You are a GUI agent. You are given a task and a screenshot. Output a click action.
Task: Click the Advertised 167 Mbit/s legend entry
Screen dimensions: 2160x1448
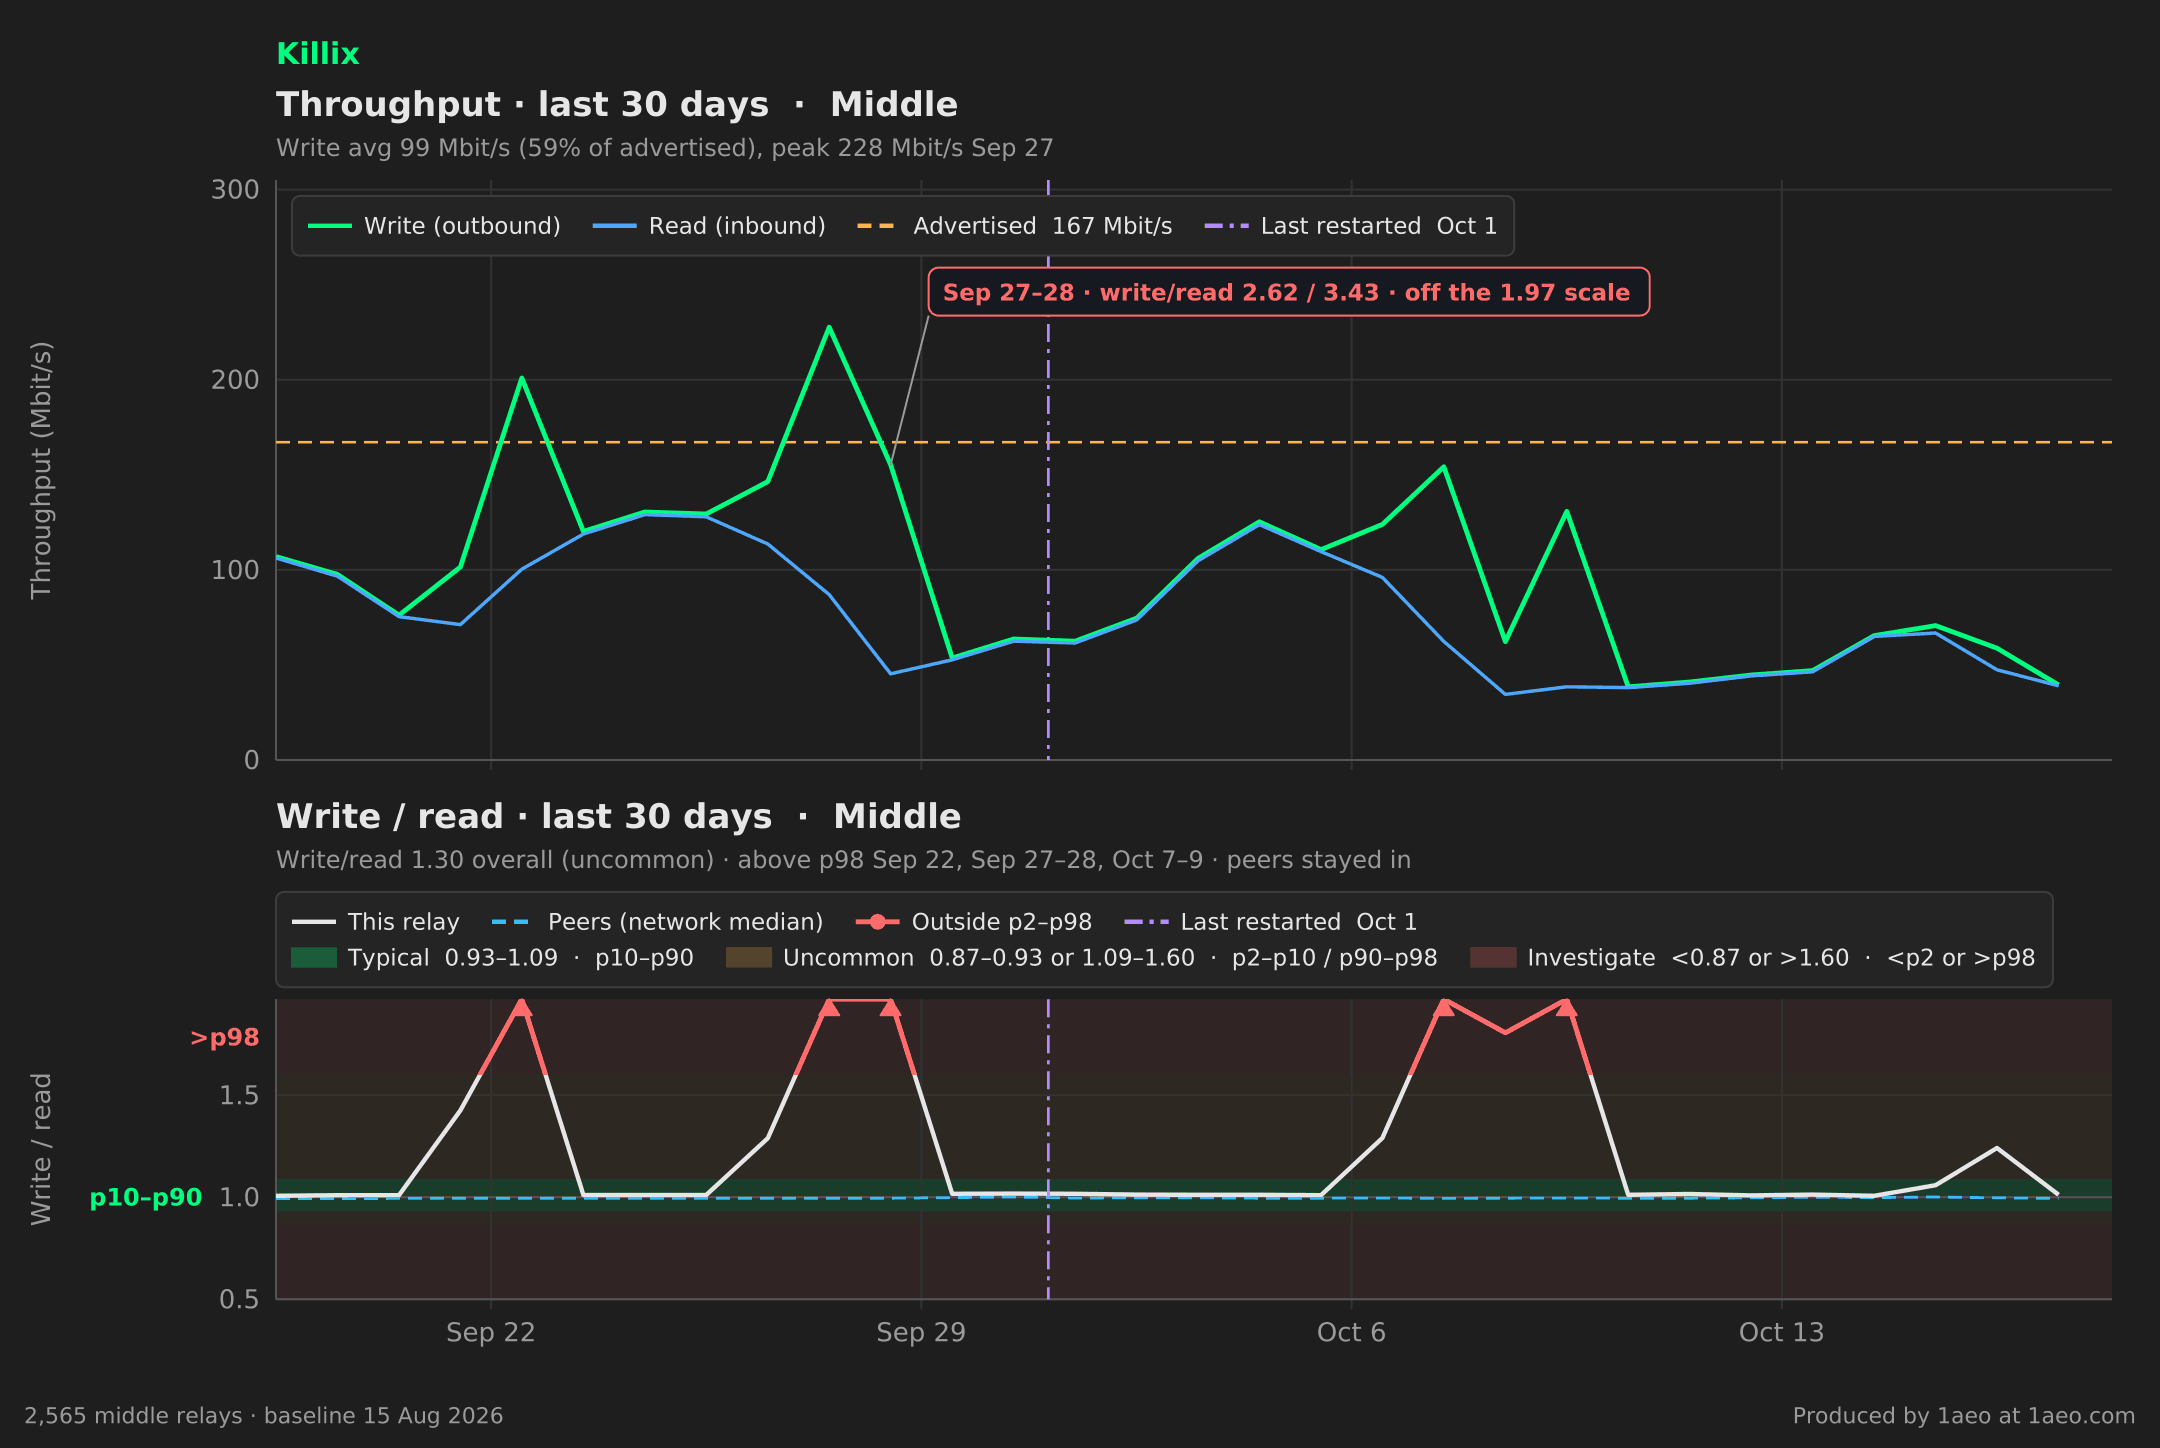coord(1015,226)
